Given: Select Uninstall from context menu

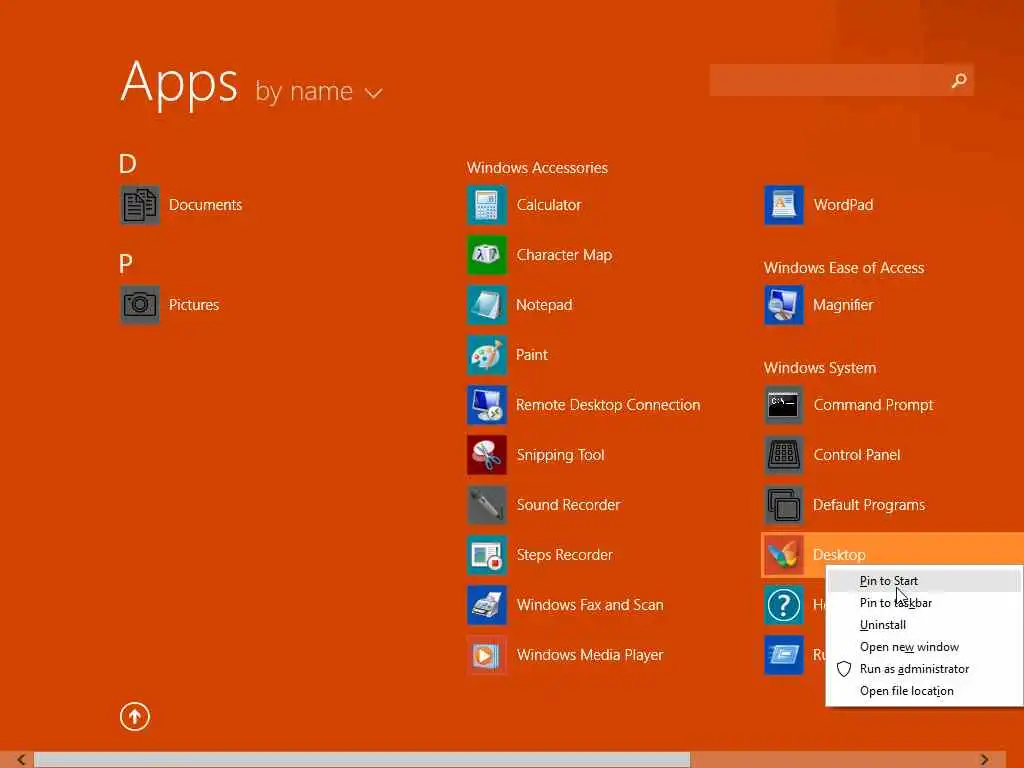Looking at the screenshot, I should click(x=924, y=625).
